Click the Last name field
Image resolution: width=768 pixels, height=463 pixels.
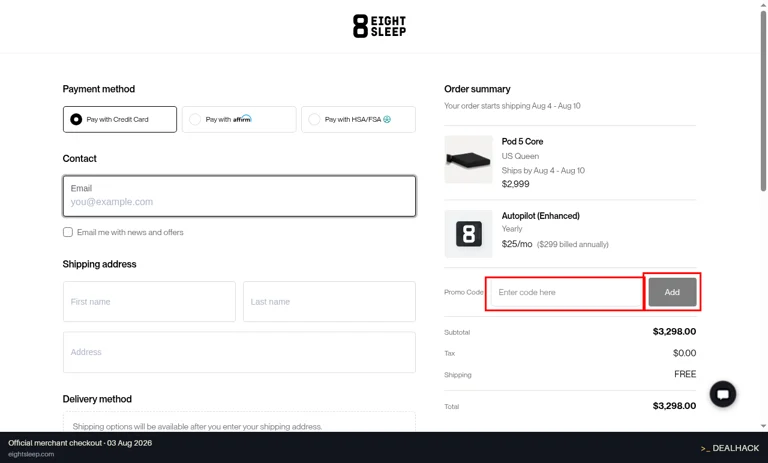click(329, 301)
